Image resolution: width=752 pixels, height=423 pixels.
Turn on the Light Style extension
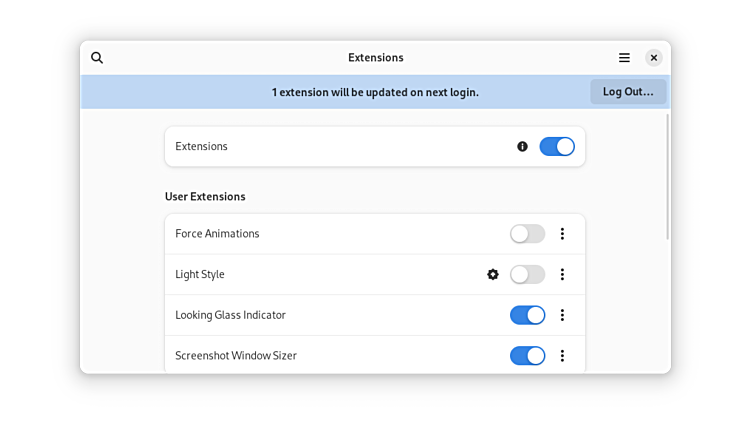527,274
